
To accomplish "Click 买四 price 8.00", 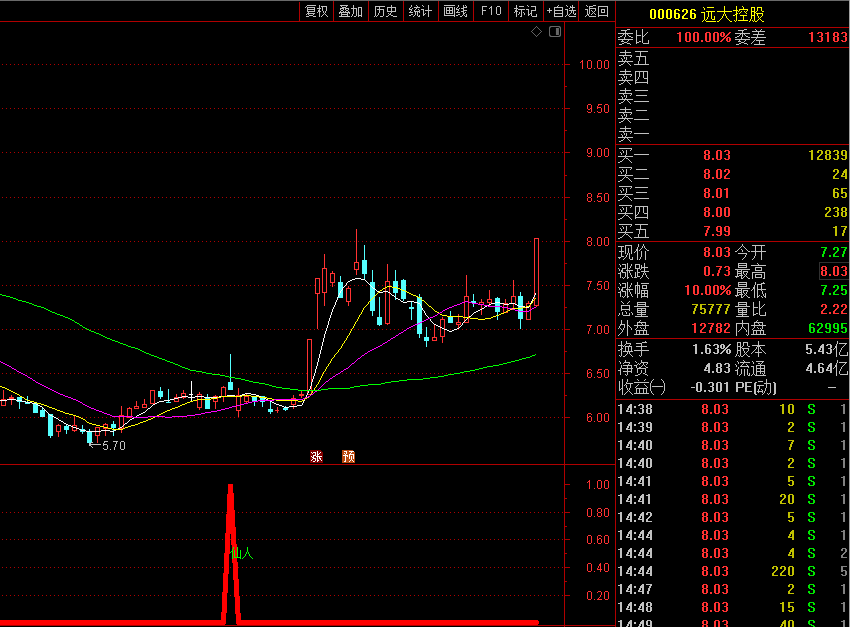I will (717, 212).
